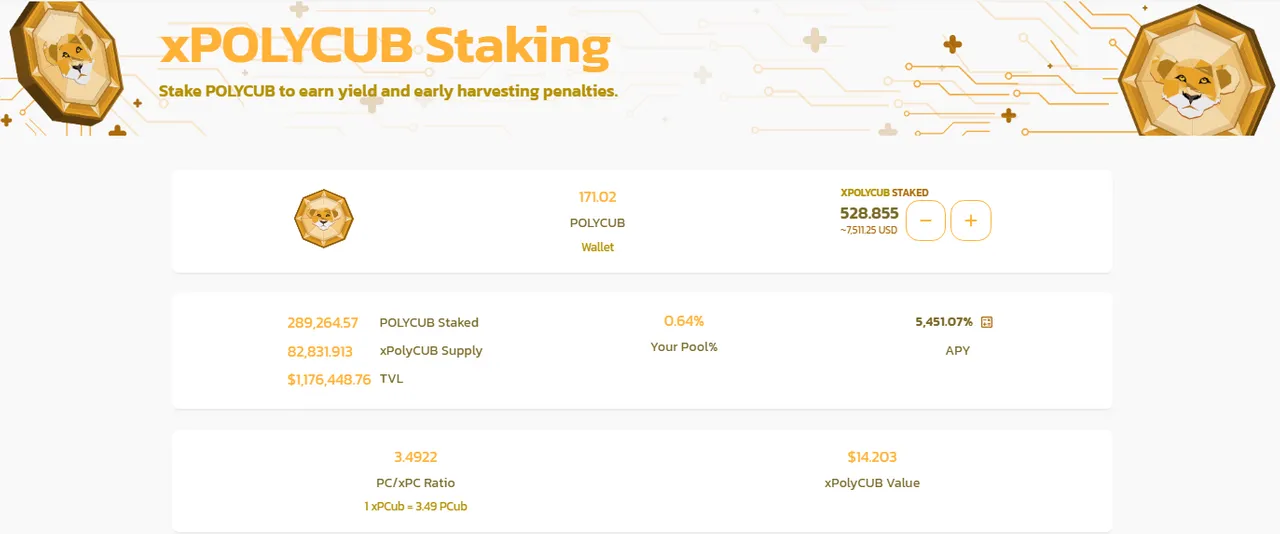Click the POLYCUB lion token icon

324,218
